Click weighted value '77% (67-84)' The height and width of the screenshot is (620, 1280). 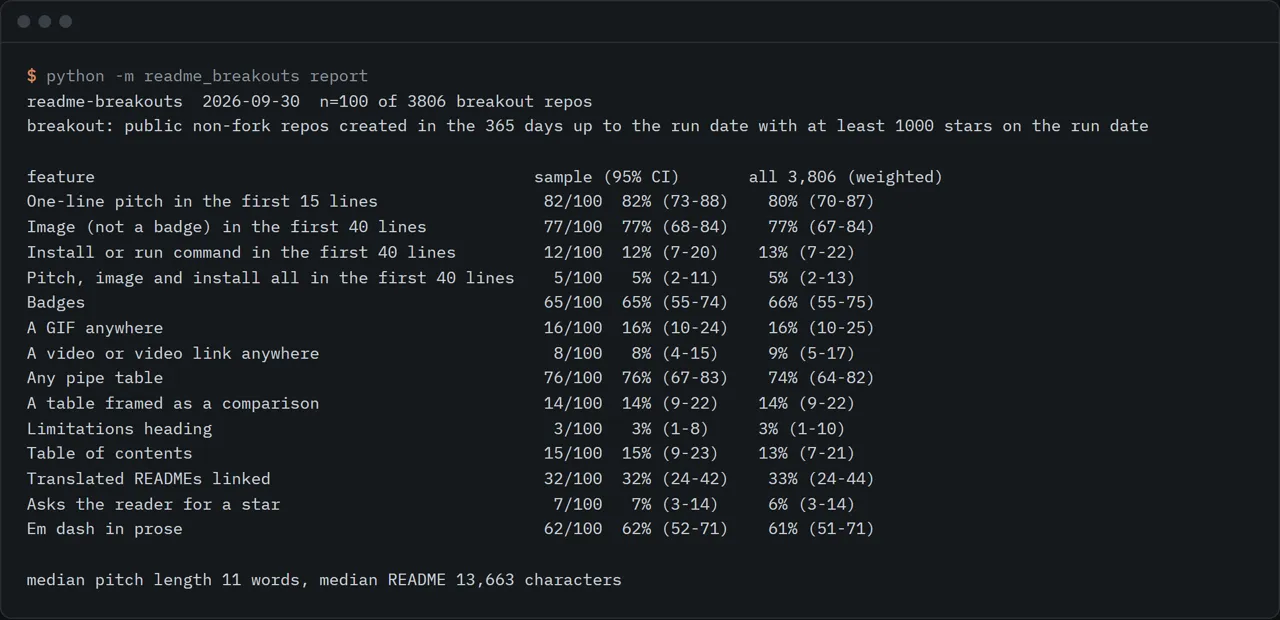821,227
